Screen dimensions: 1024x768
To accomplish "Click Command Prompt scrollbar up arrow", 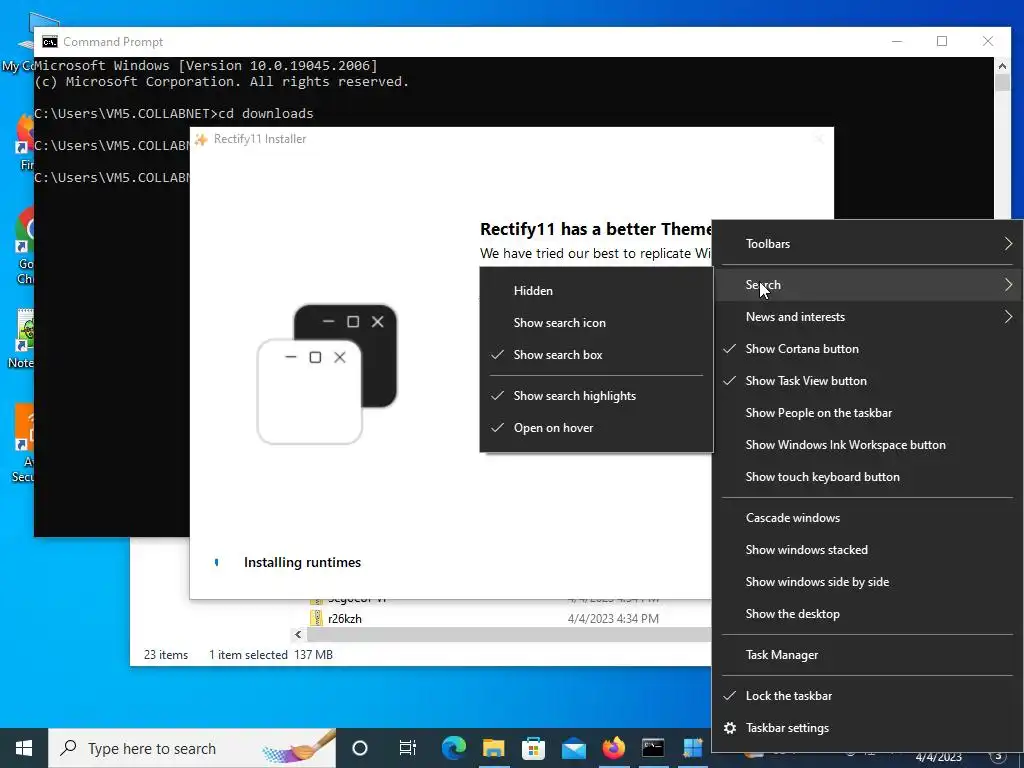I will pyautogui.click(x=1002, y=65).
